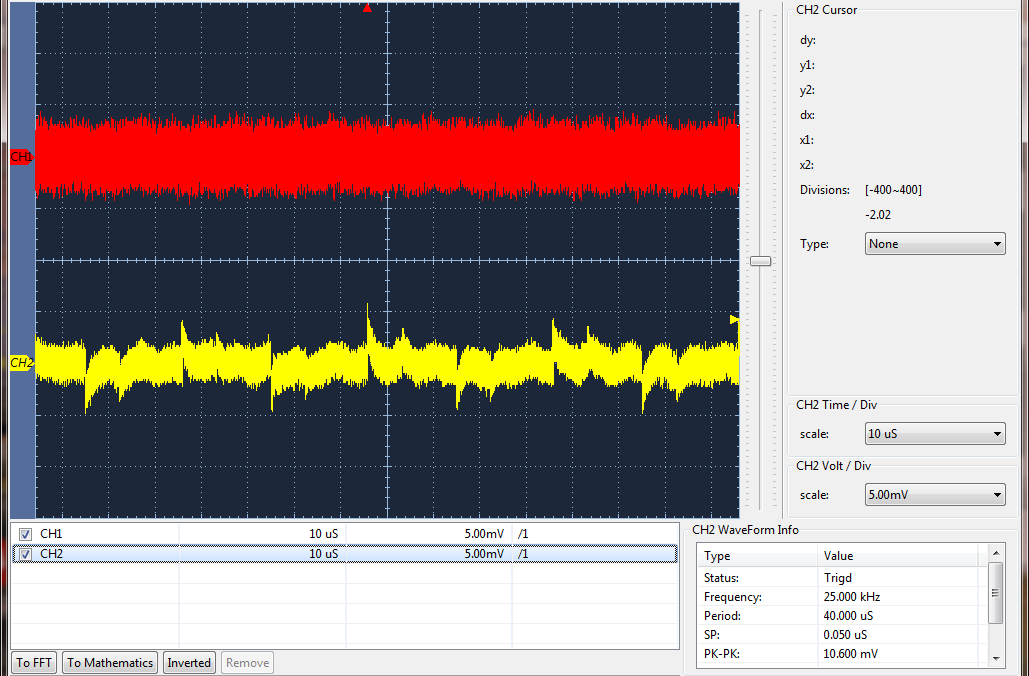Click the 10.600 mV PK-PK value
The height and width of the screenshot is (676, 1029).
pyautogui.click(x=850, y=654)
